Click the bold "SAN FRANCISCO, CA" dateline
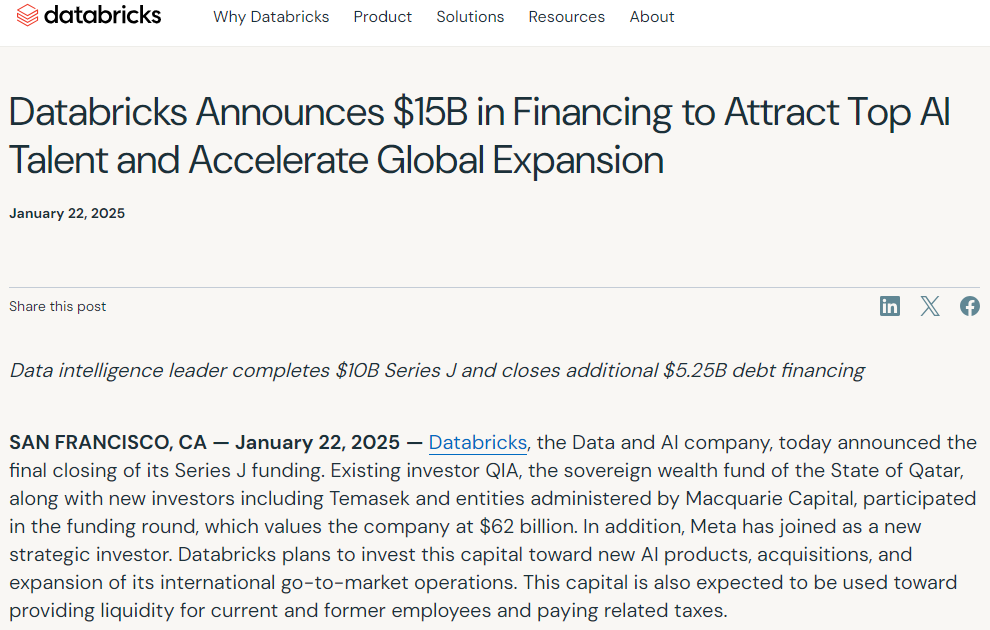The height and width of the screenshot is (630, 990). 107,442
